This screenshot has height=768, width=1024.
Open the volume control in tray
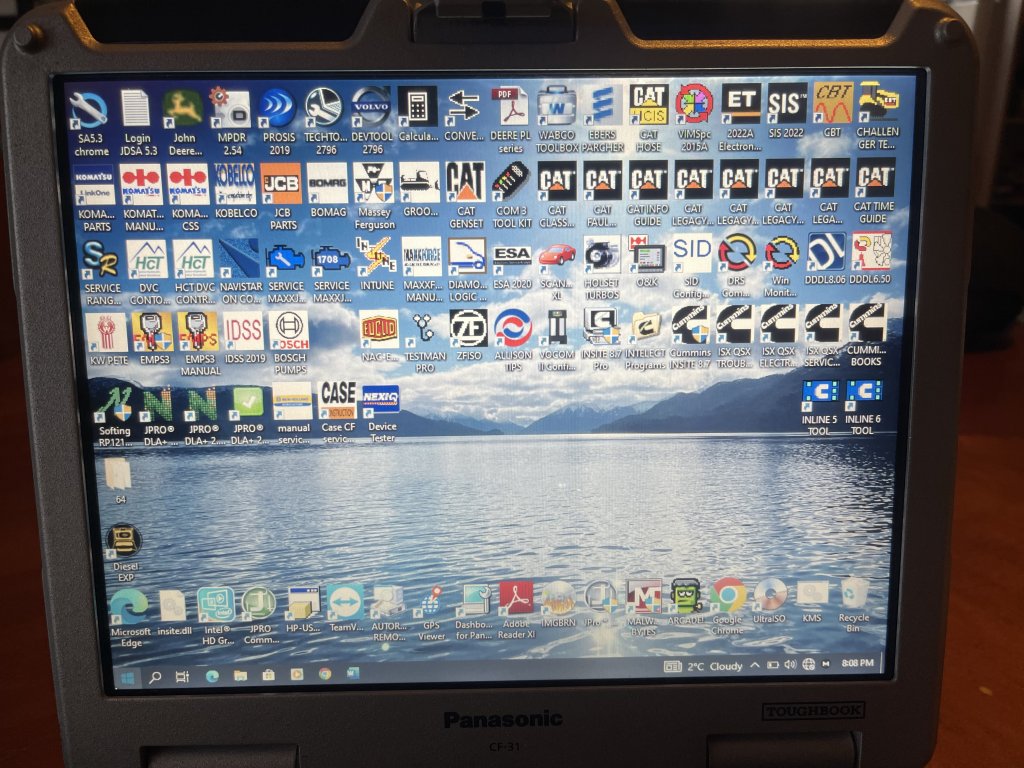(x=790, y=665)
